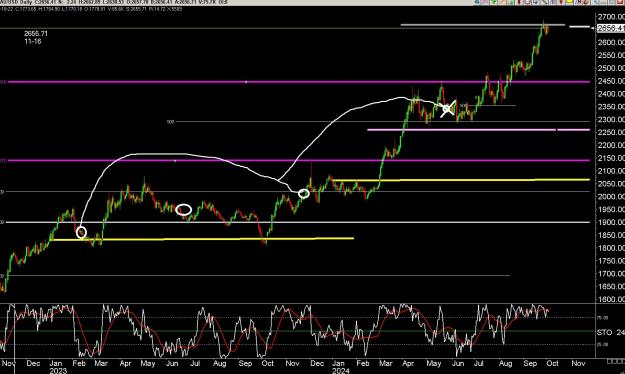
Task: Click the 2300.00 label on the price axis
Action: tap(611, 119)
